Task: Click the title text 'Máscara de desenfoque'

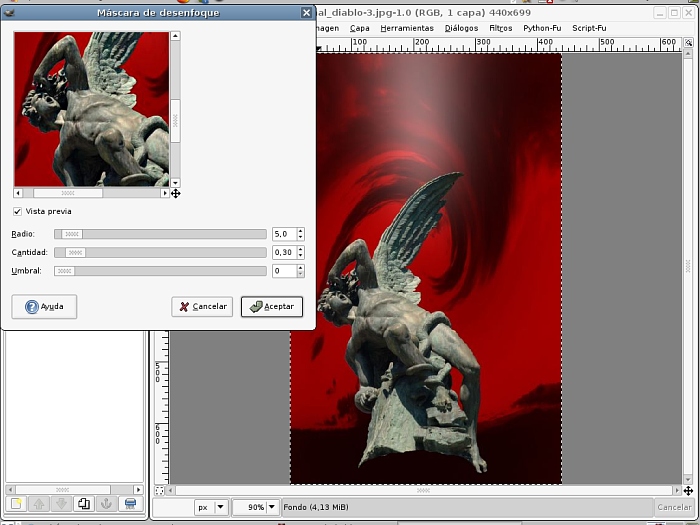Action: (x=158, y=12)
